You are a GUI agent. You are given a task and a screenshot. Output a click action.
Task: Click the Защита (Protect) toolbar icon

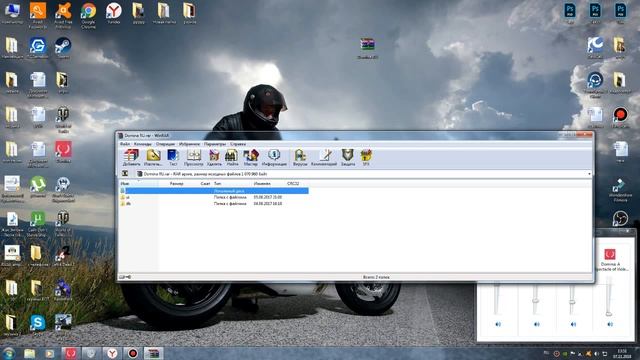[348, 157]
